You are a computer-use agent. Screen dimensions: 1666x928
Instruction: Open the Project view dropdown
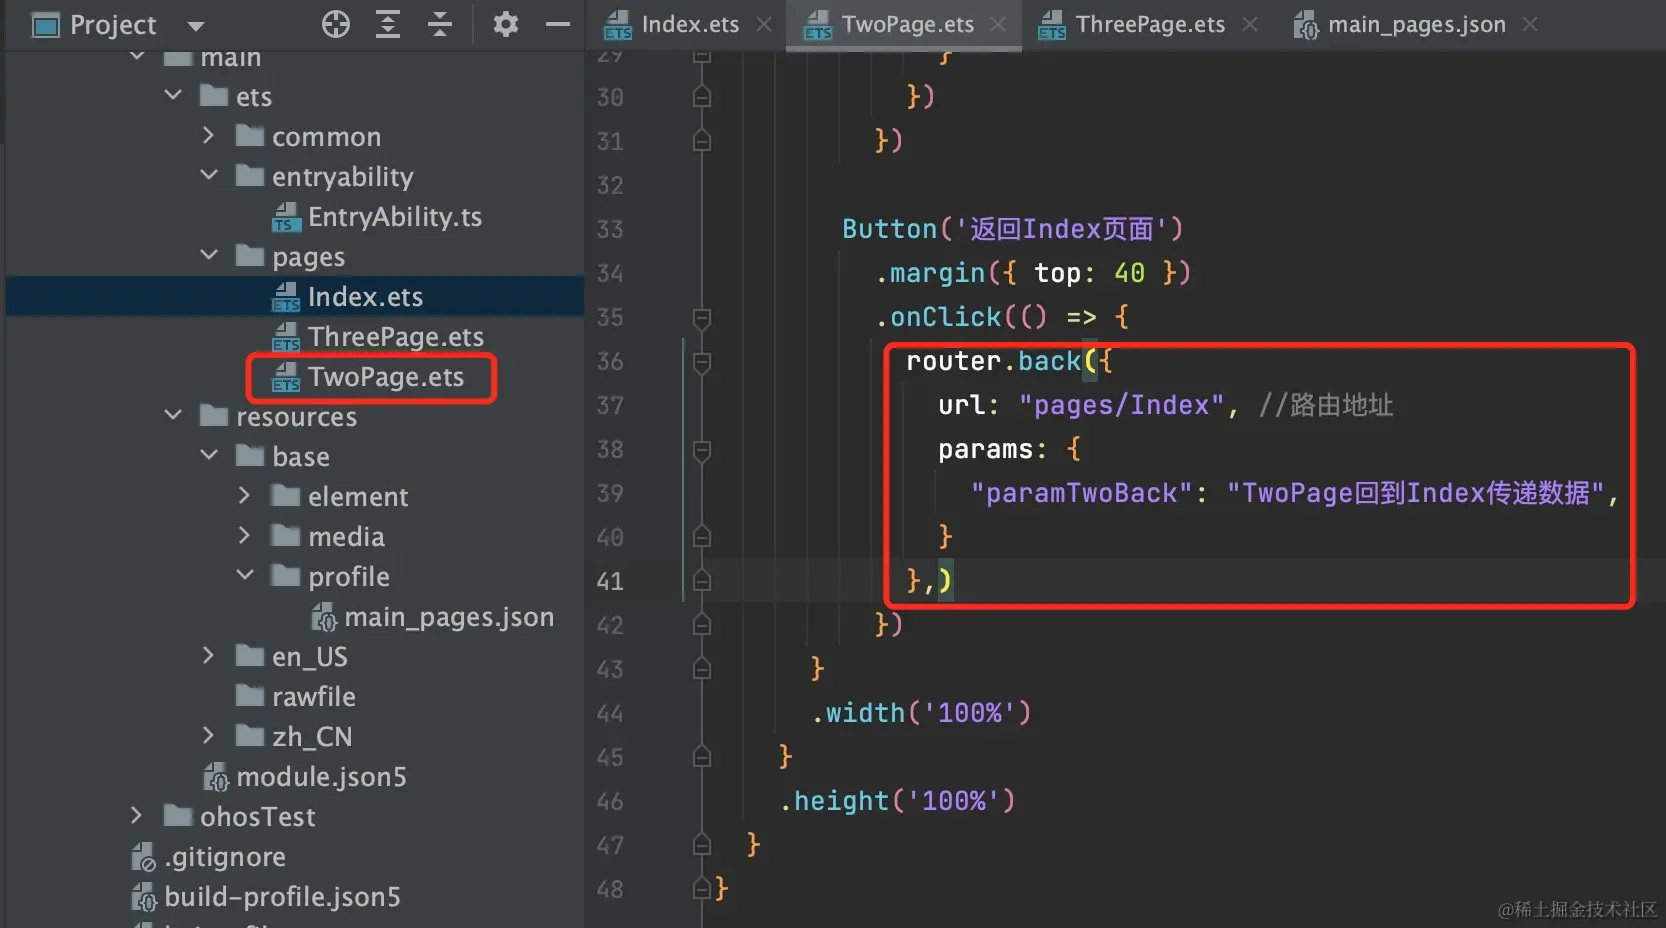pyautogui.click(x=196, y=26)
